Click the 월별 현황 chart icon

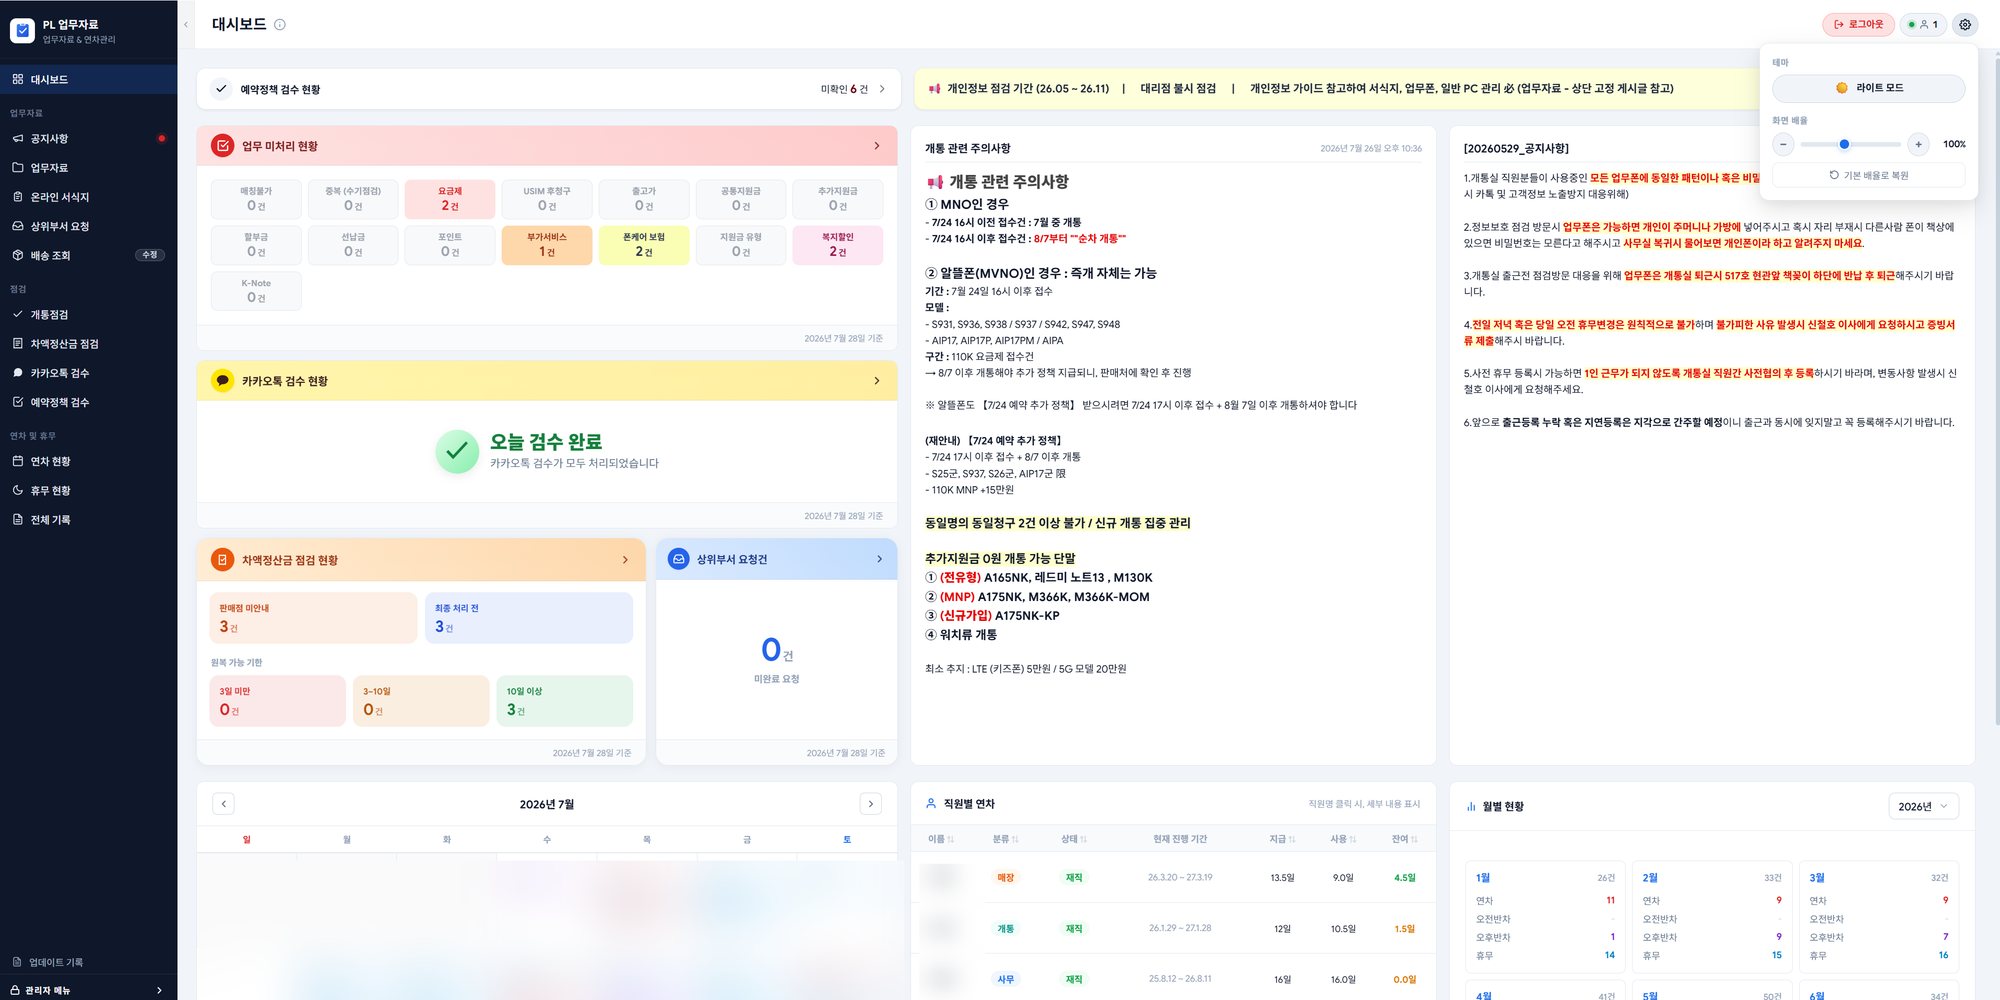tap(1471, 806)
